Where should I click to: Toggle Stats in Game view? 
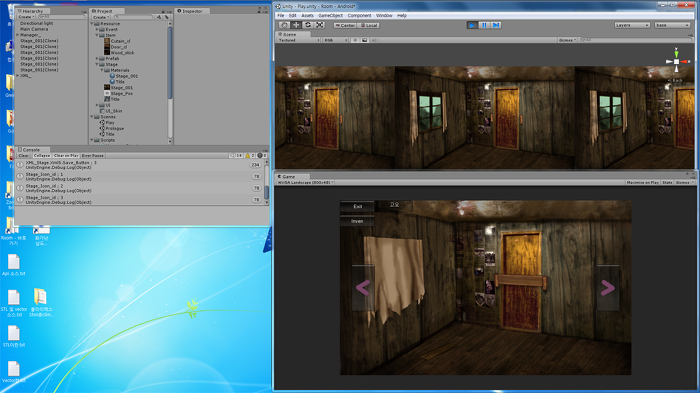pos(667,182)
